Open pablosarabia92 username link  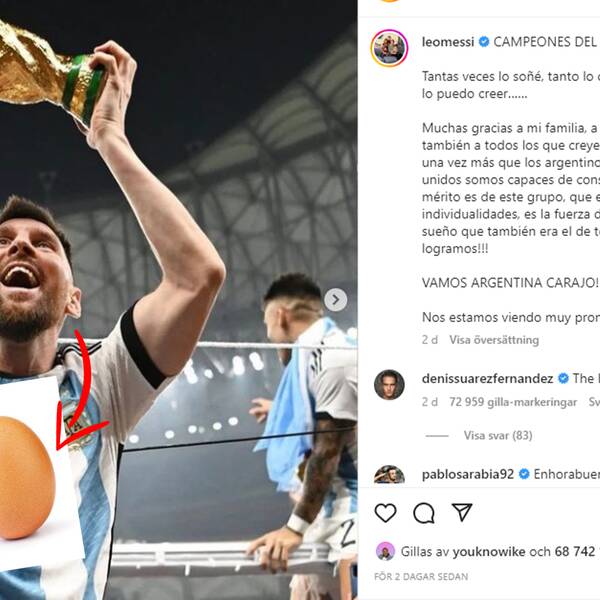click(x=468, y=474)
